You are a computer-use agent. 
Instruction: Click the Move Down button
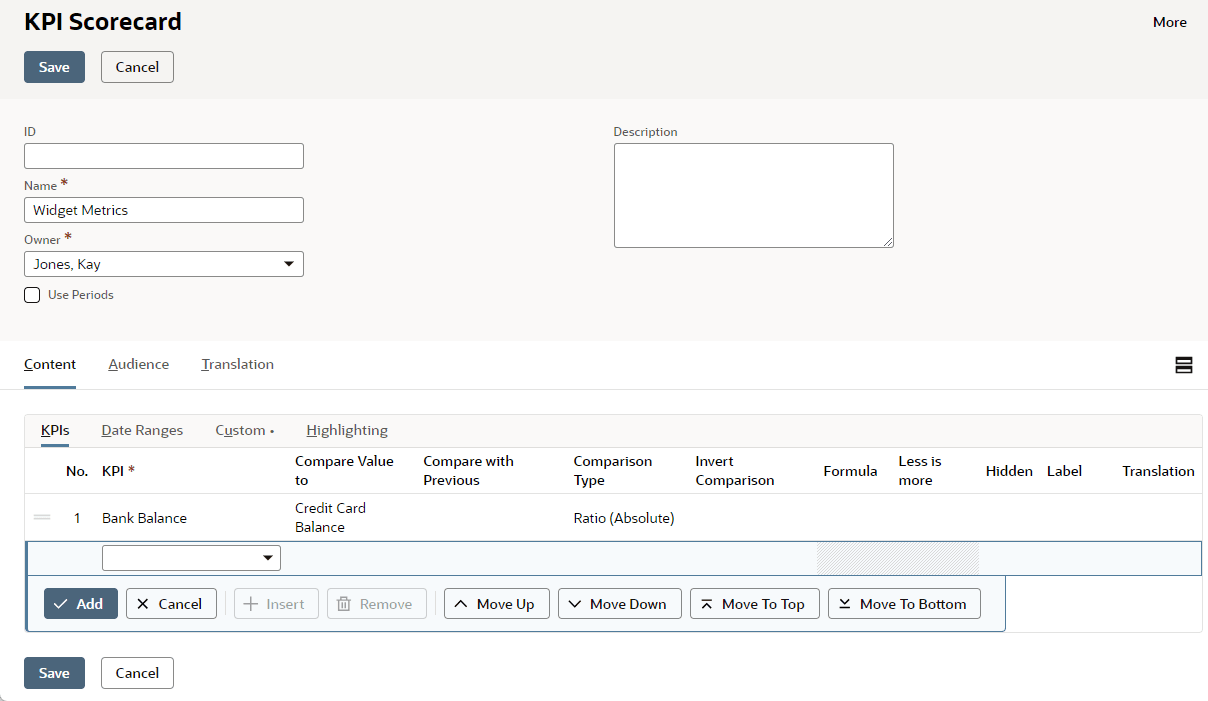click(x=620, y=604)
